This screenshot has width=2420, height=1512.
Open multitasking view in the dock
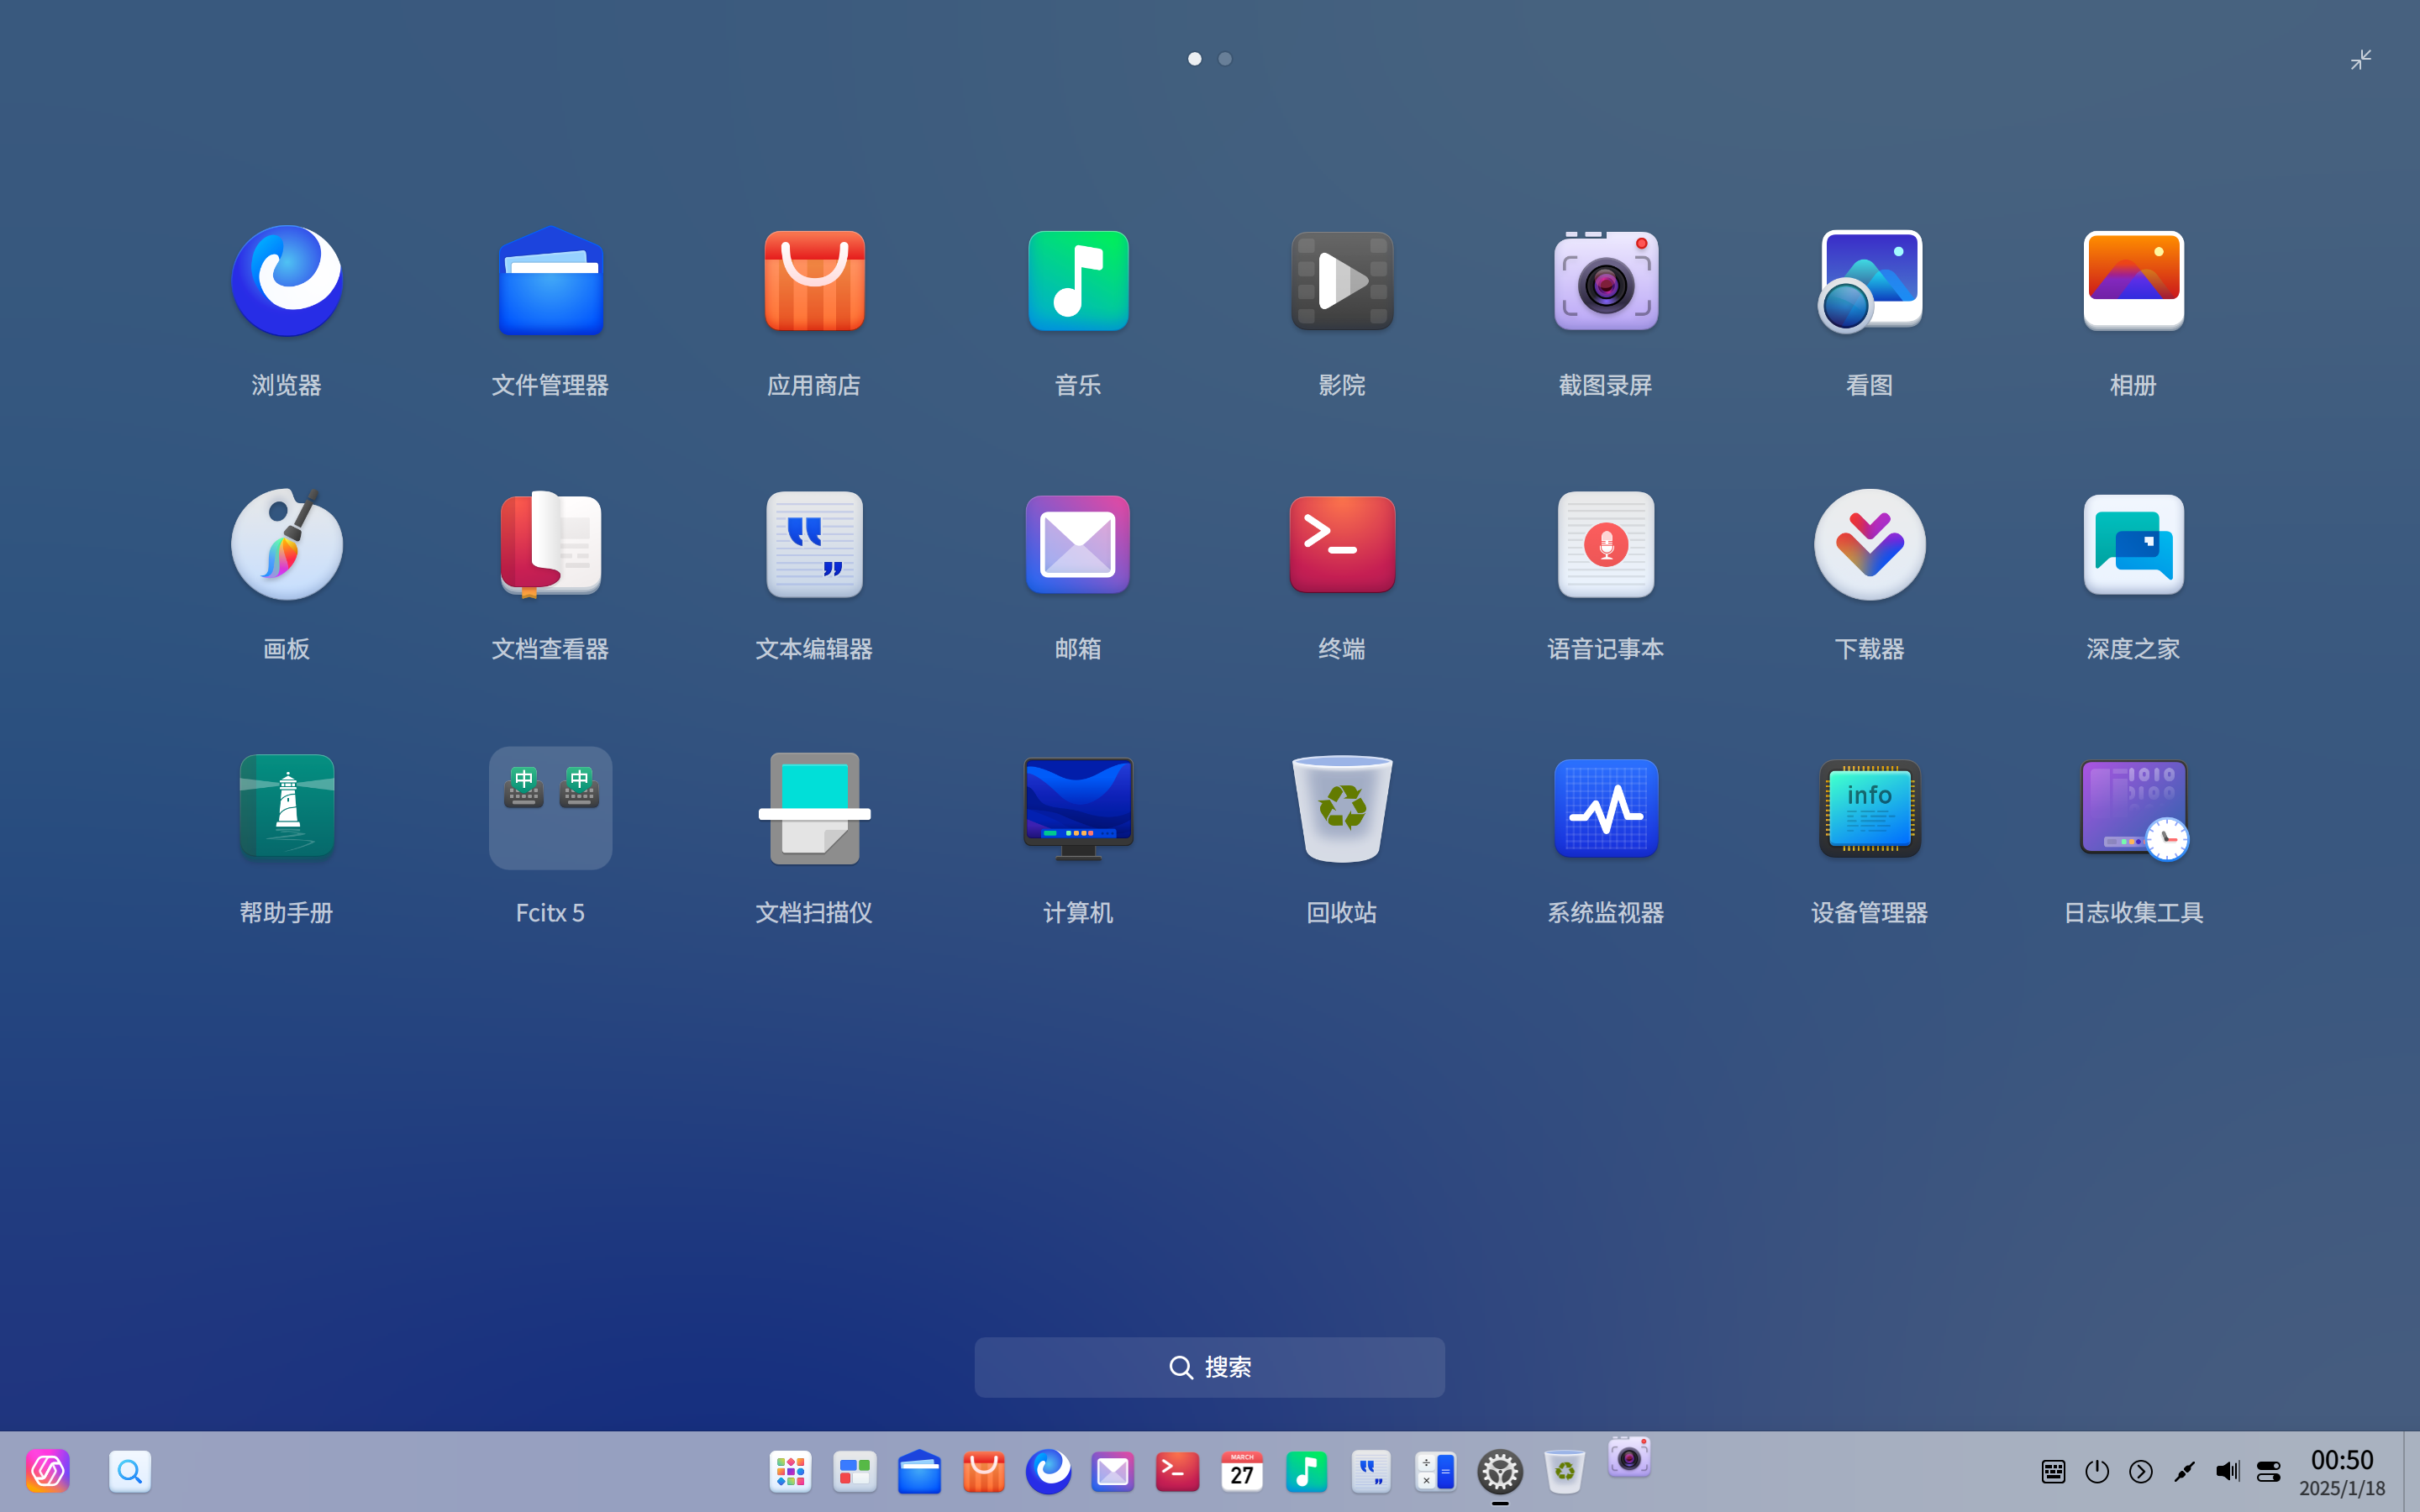pyautogui.click(x=855, y=1472)
